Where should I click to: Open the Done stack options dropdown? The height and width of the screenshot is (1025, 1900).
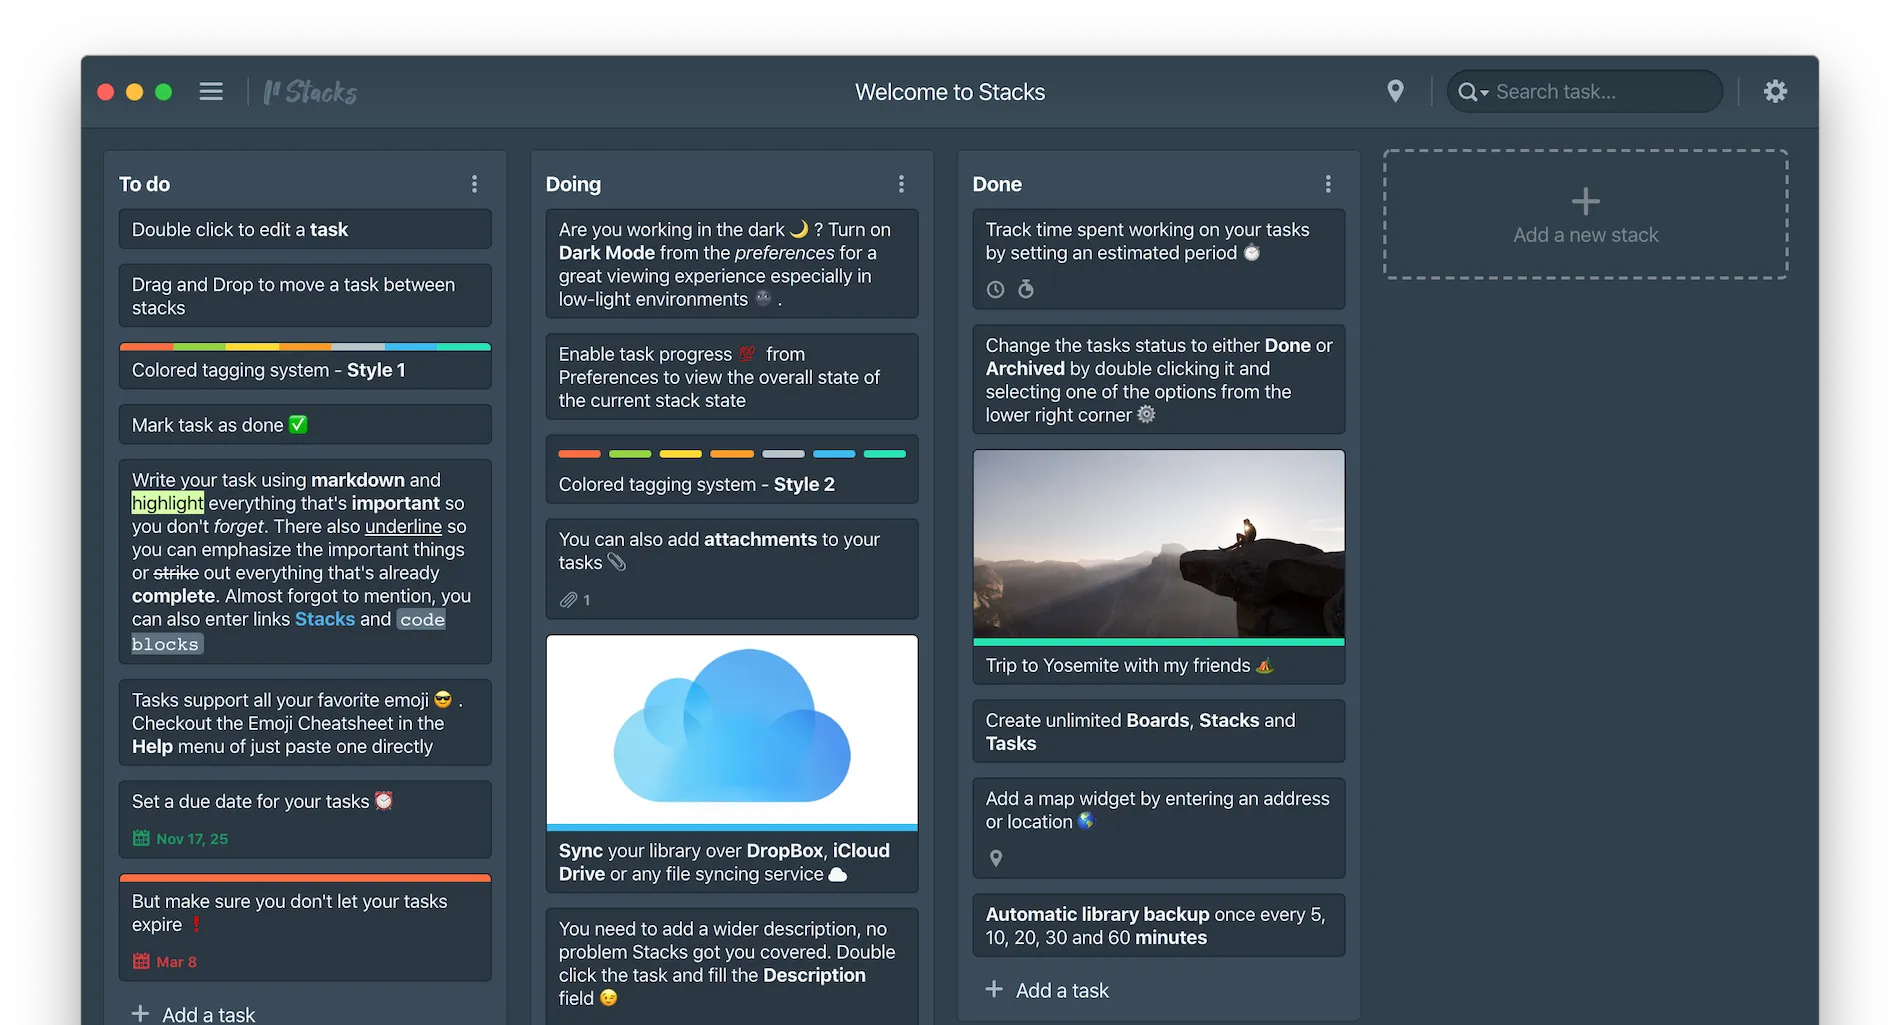(1328, 184)
